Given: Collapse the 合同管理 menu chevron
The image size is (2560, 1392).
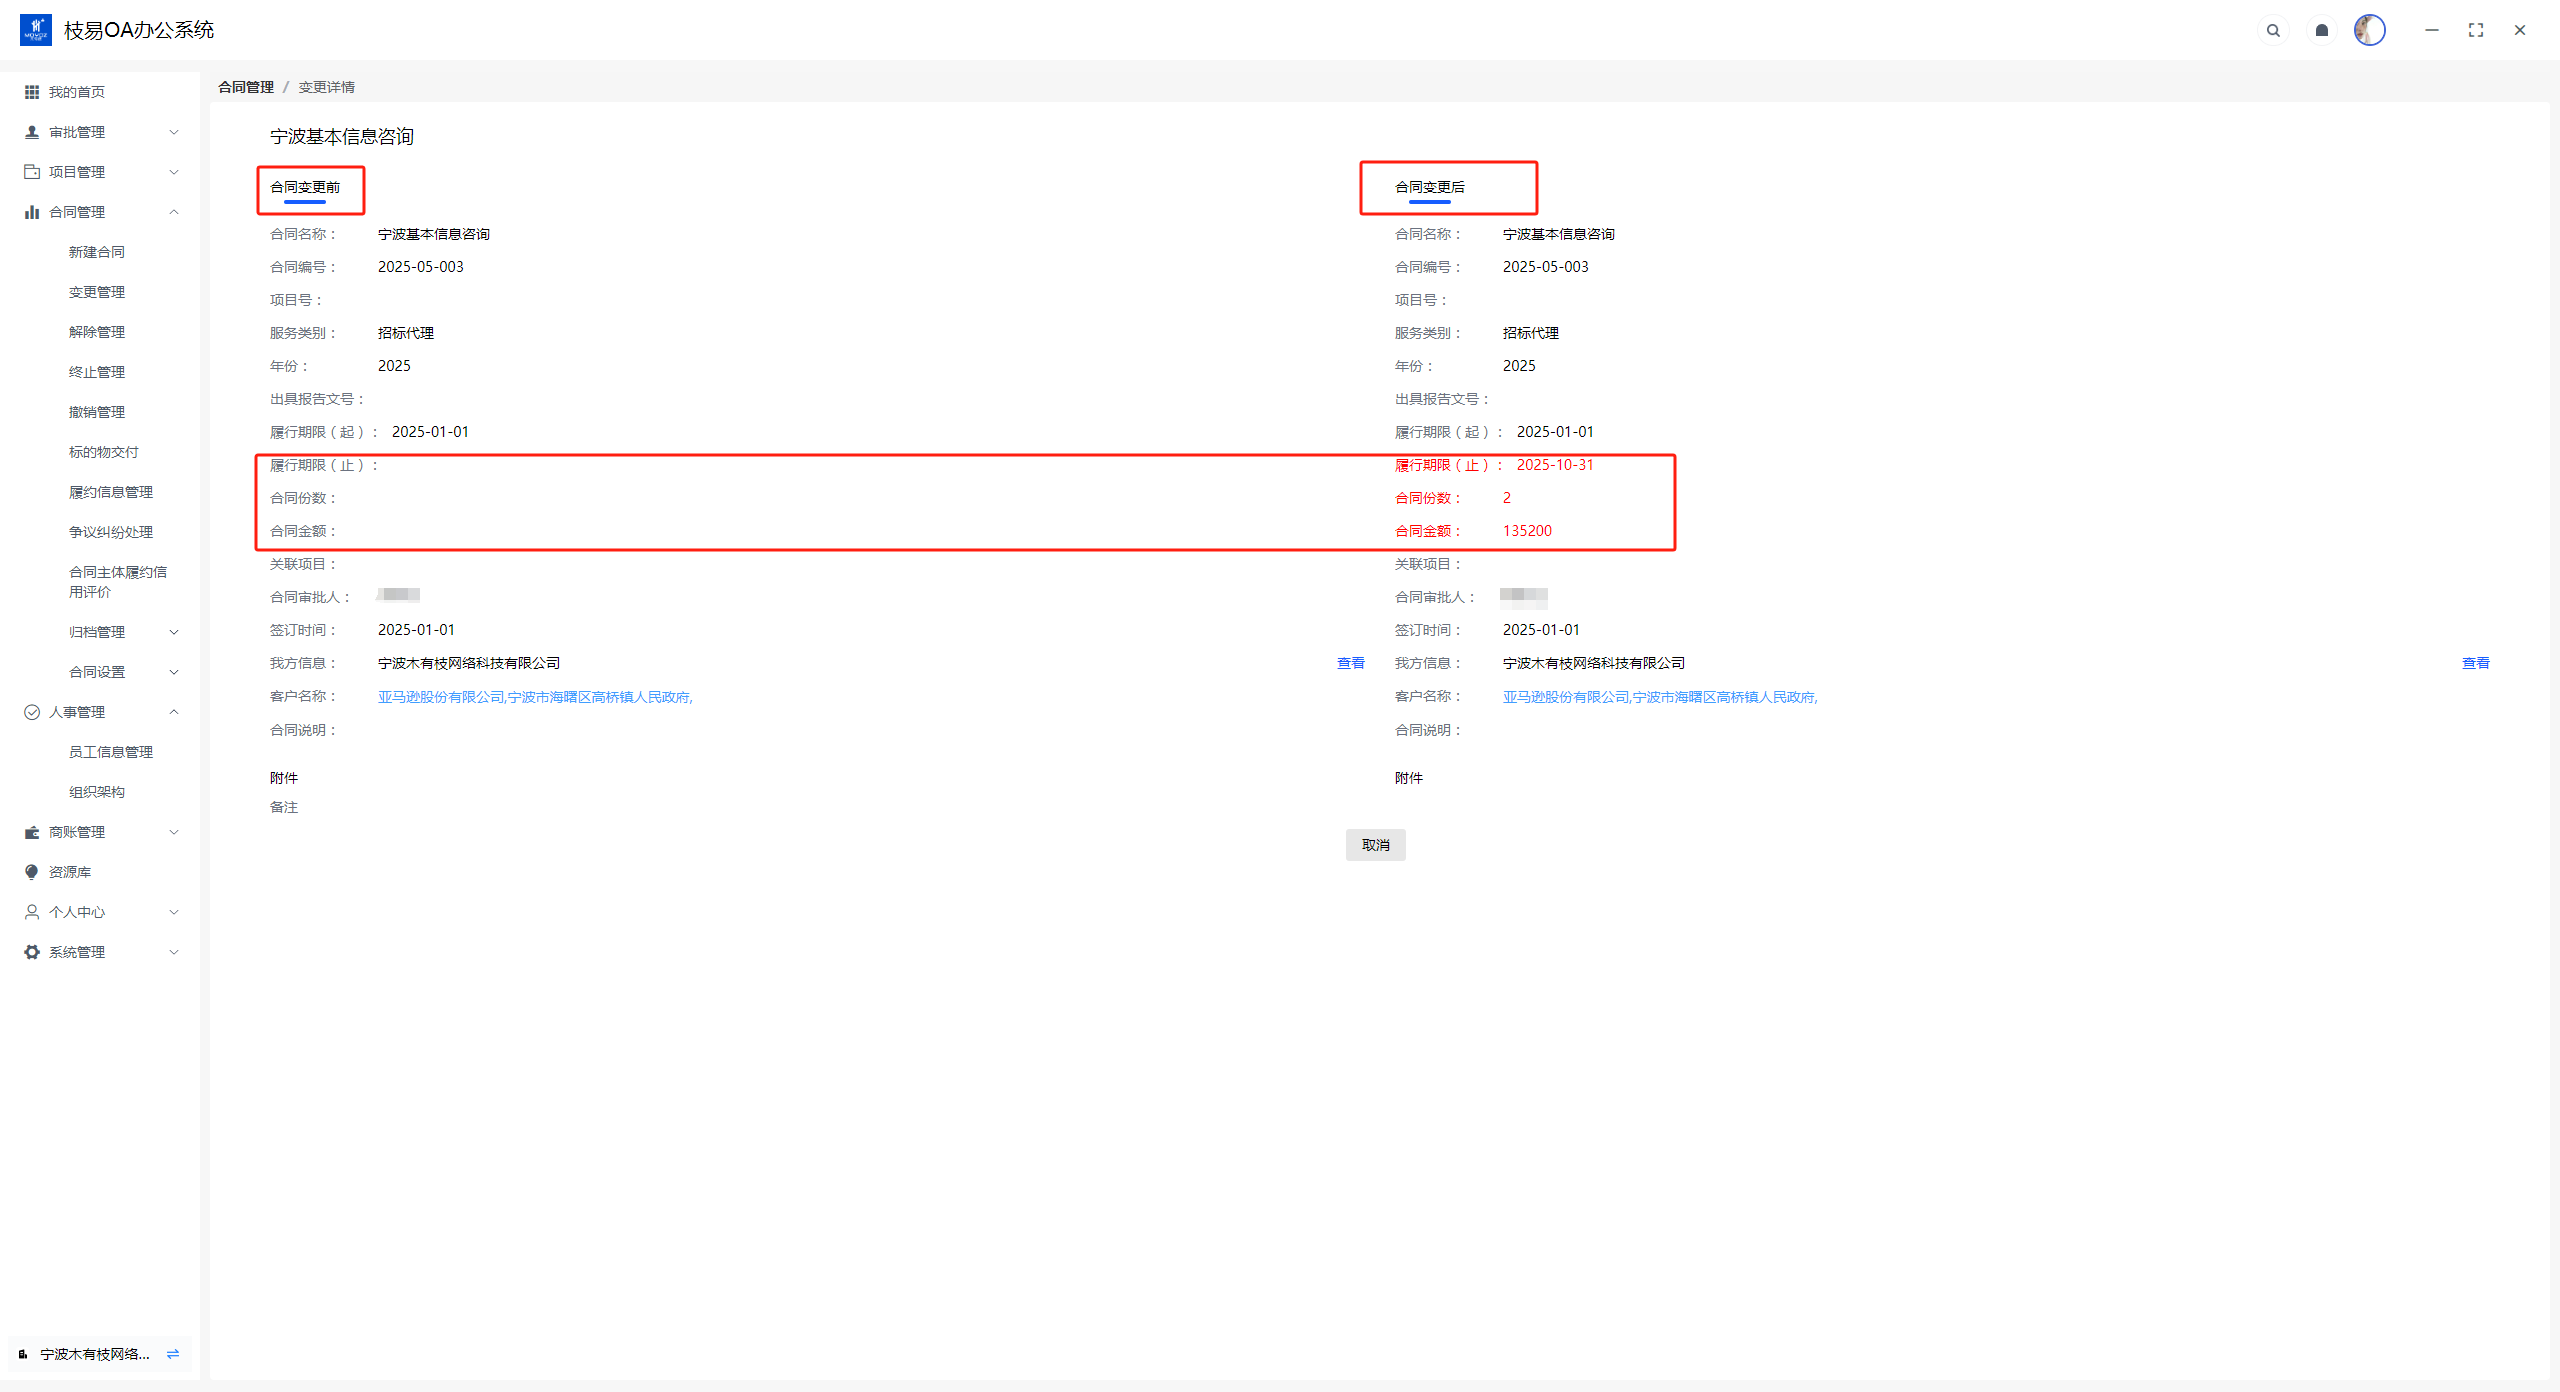Looking at the screenshot, I should [174, 212].
